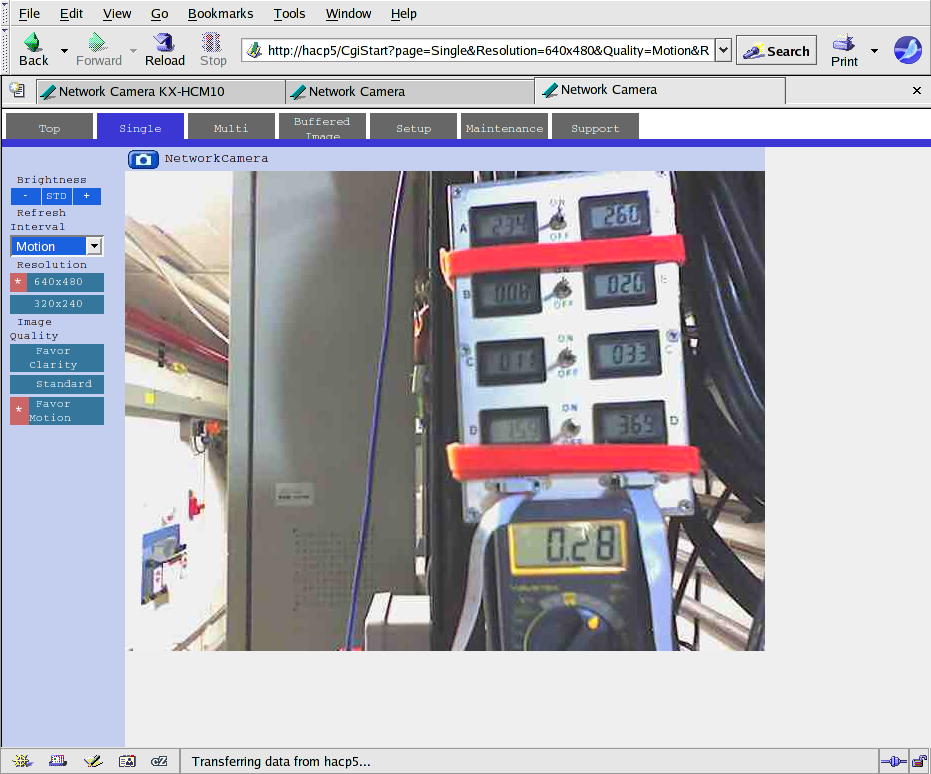Click the camera snapshot icon
The image size is (931, 774).
(x=143, y=159)
